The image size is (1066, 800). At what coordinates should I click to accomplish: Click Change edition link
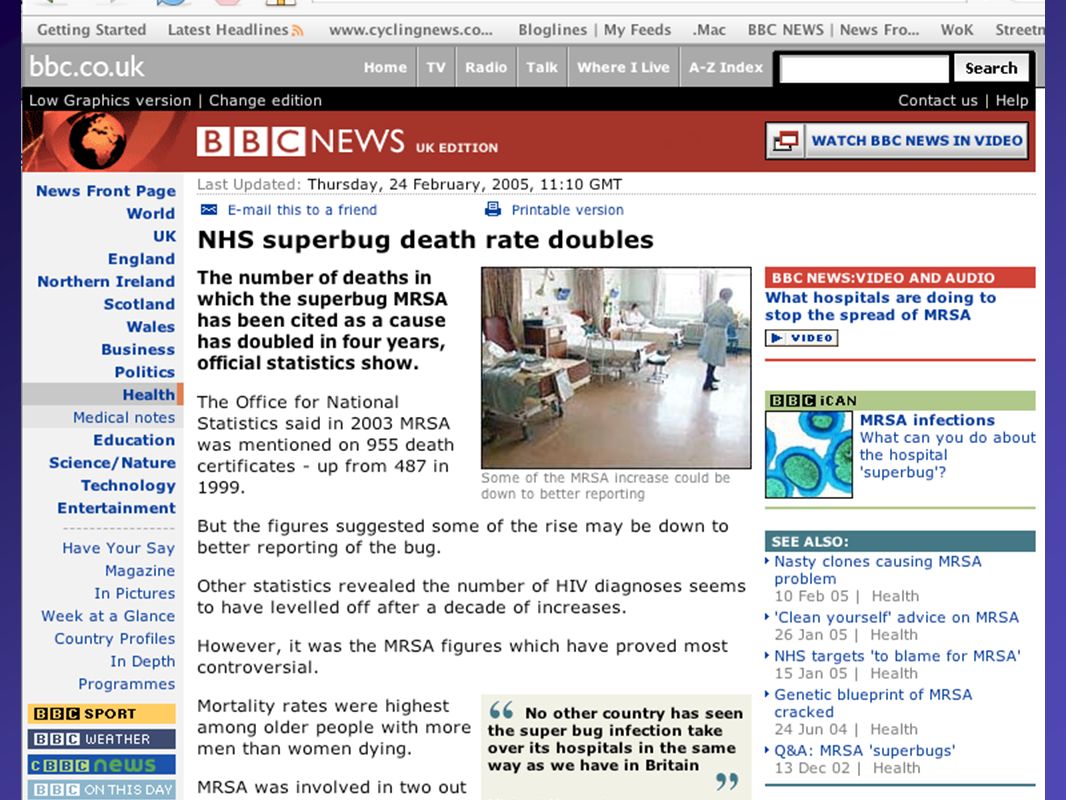tap(265, 101)
